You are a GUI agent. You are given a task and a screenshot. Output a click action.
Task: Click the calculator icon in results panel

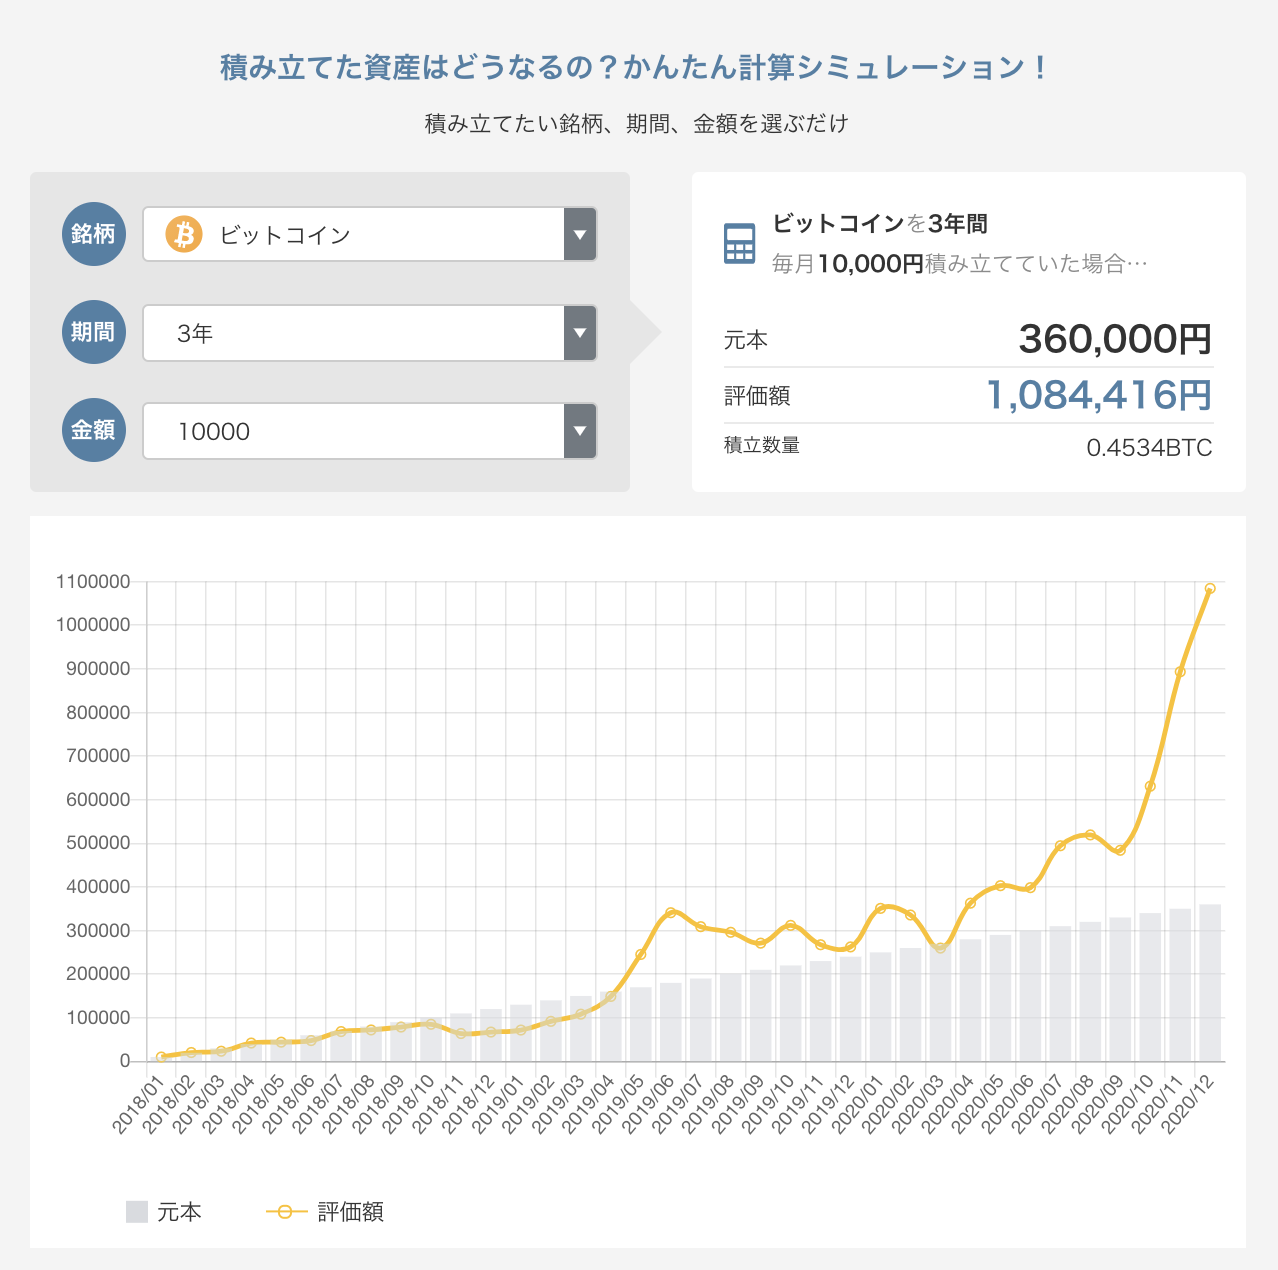(x=739, y=244)
